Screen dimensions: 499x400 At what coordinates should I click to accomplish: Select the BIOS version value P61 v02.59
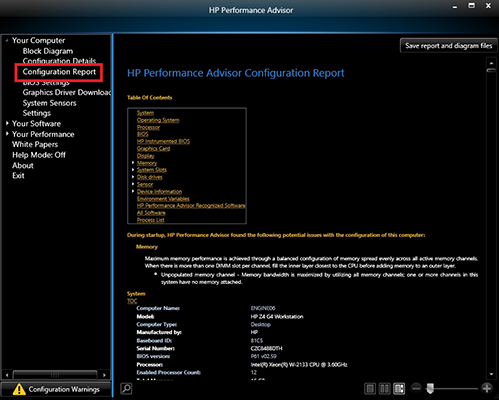point(264,356)
